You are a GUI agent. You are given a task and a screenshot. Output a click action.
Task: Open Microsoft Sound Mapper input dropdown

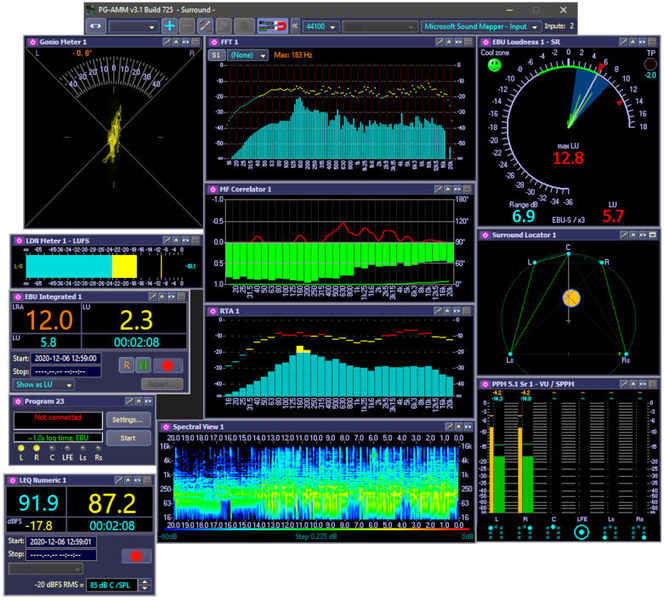point(481,27)
